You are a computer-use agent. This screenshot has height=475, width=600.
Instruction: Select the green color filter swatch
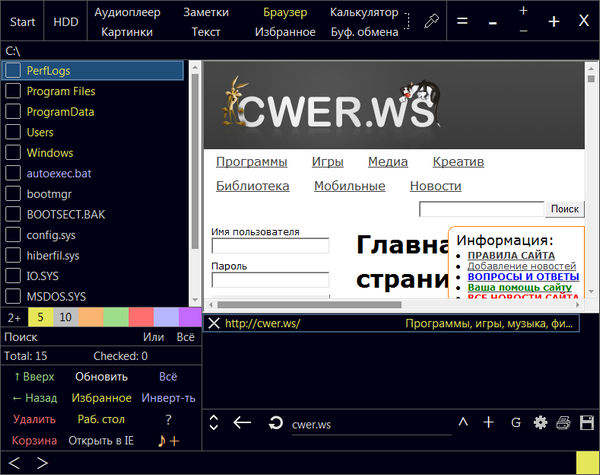116,317
